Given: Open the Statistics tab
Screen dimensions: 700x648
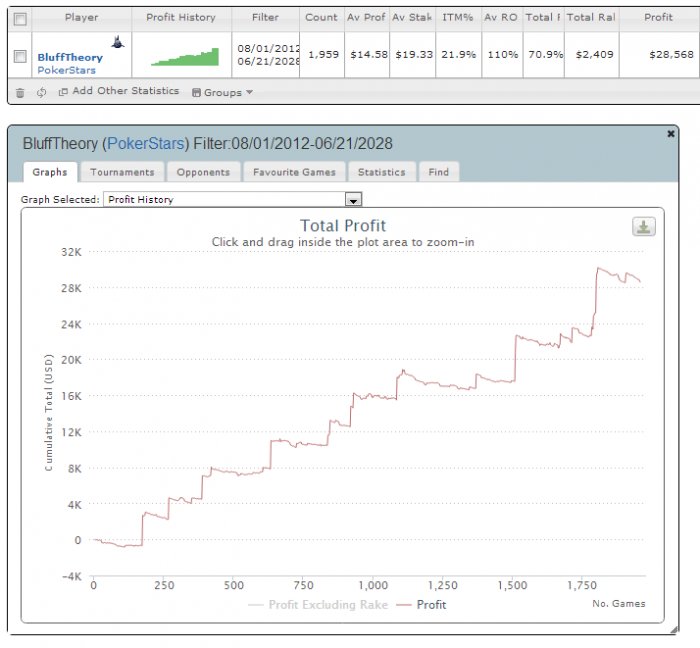Looking at the screenshot, I should pyautogui.click(x=382, y=172).
